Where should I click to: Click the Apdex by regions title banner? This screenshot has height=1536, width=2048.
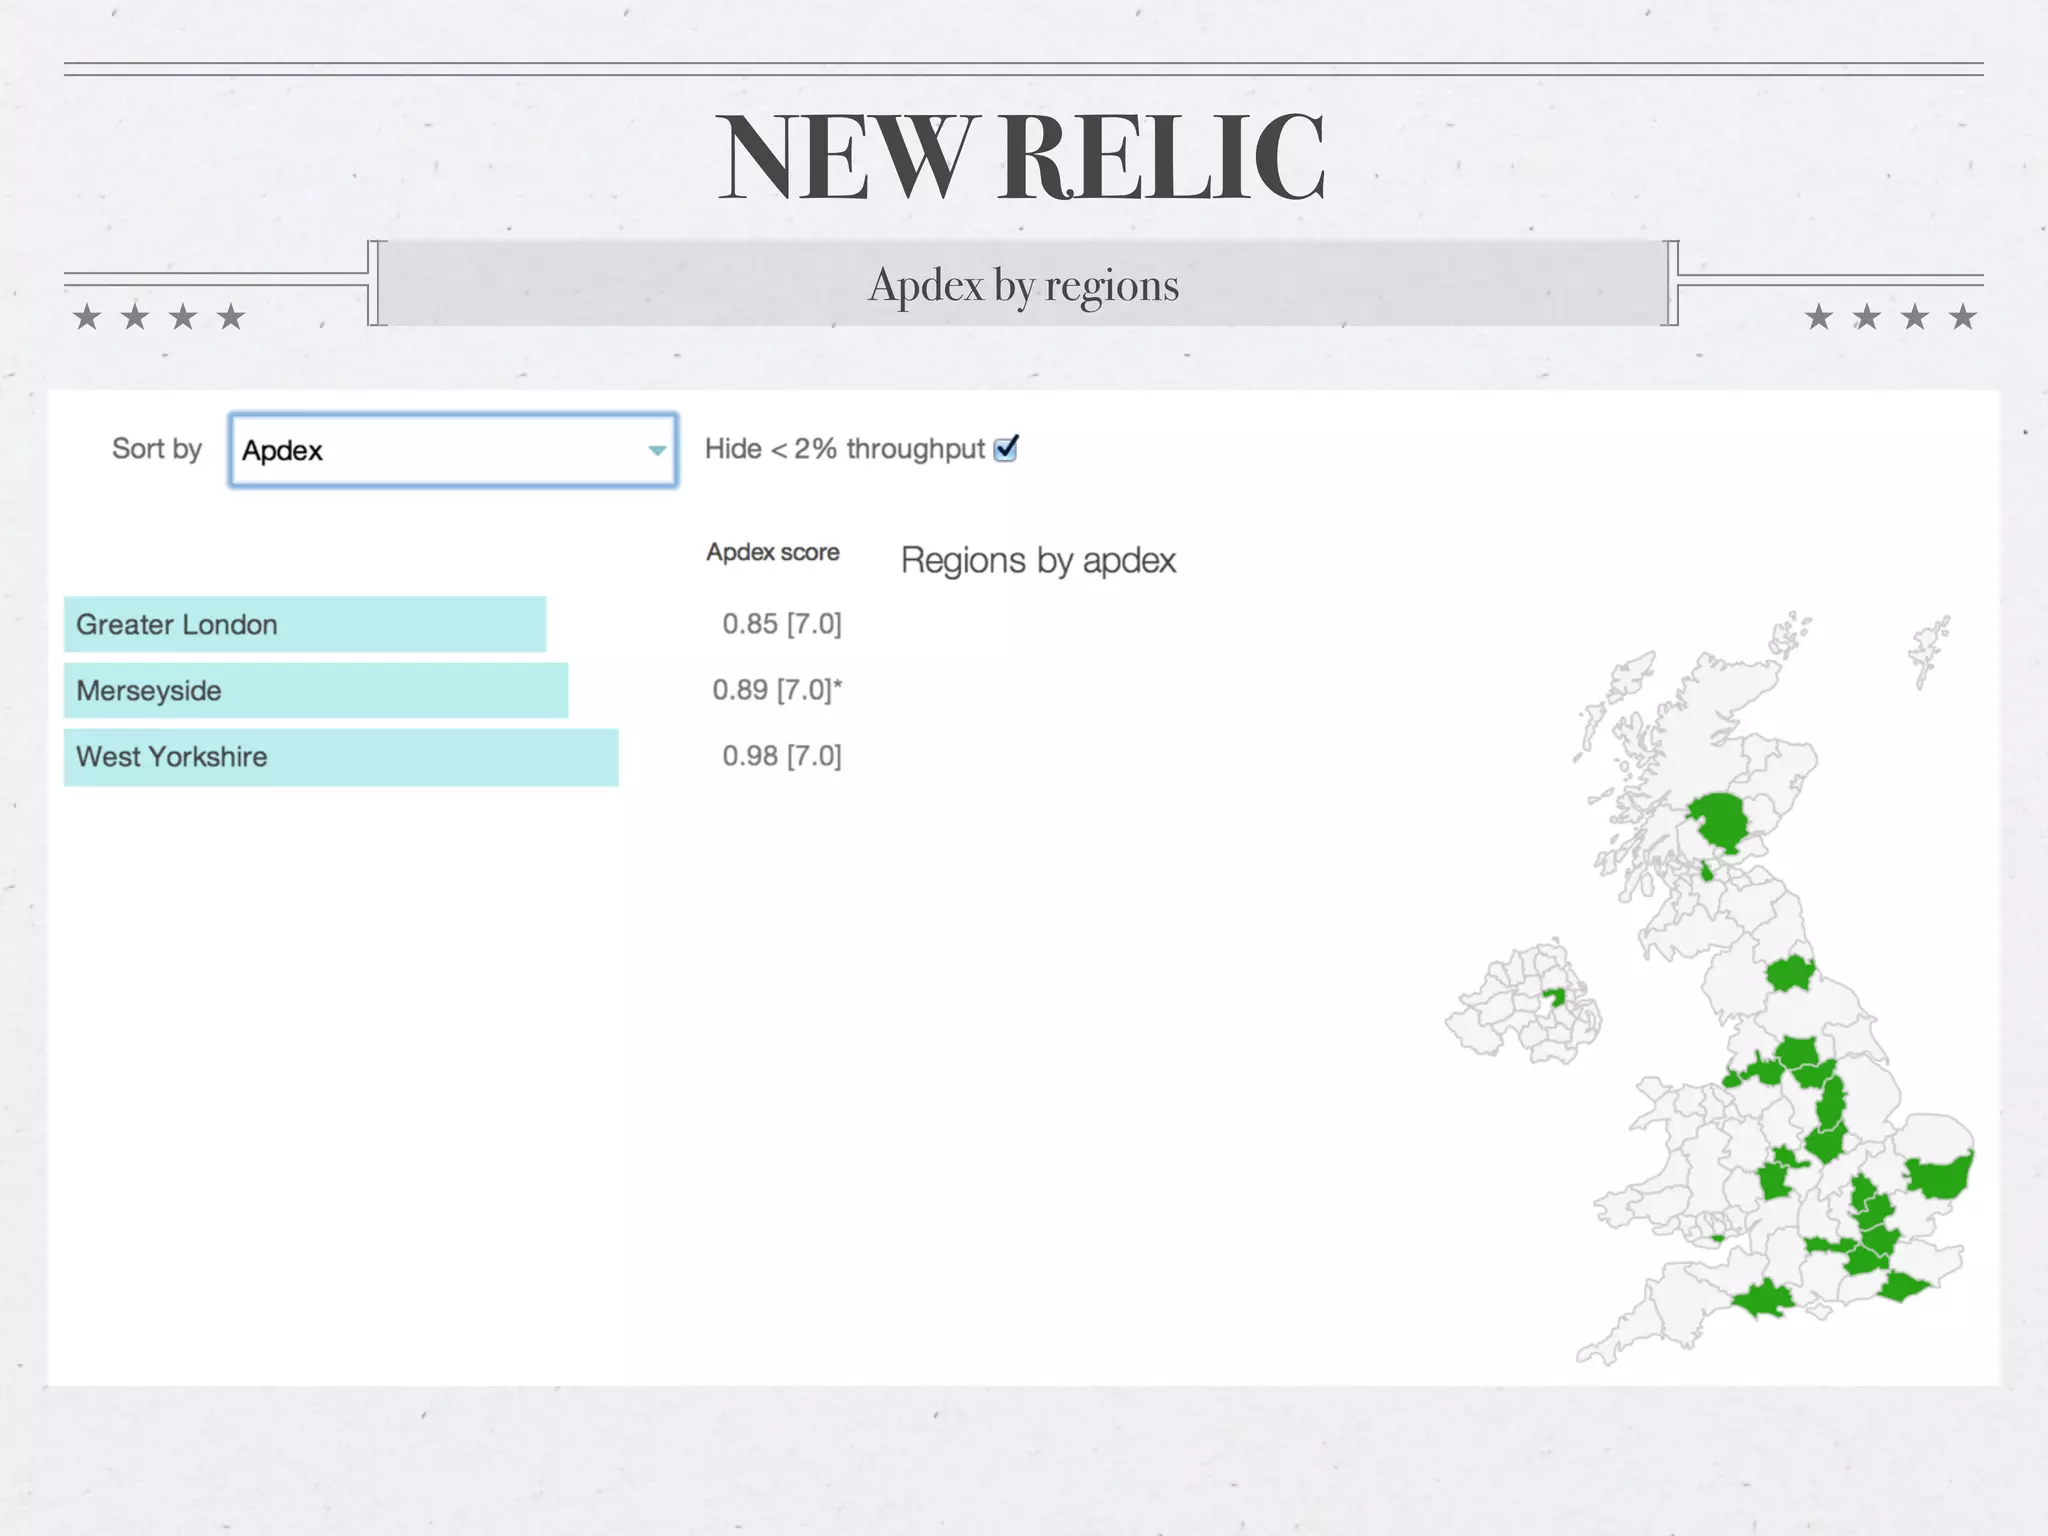pyautogui.click(x=1023, y=285)
